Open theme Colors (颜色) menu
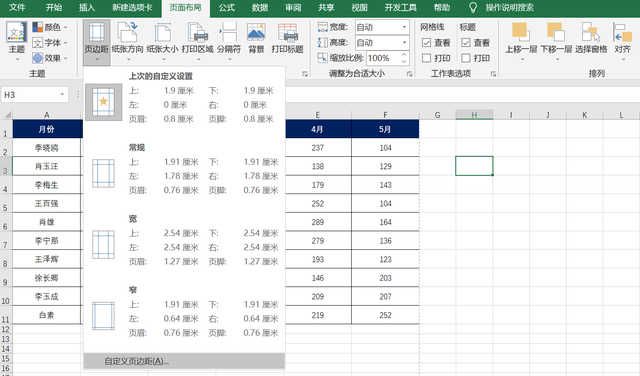Image resolution: width=640 pixels, height=376 pixels. 50,27
